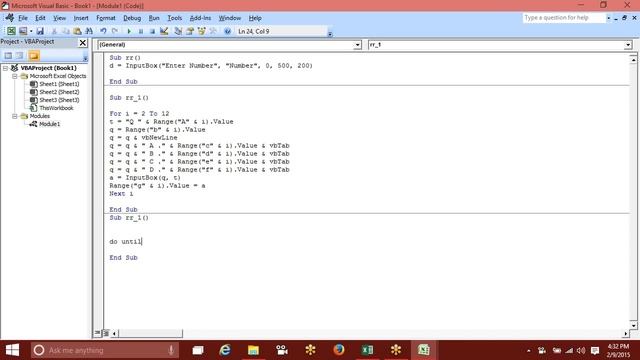This screenshot has height=360, width=640.
Task: Open Properties Window toolbar icon
Action: 190,31
